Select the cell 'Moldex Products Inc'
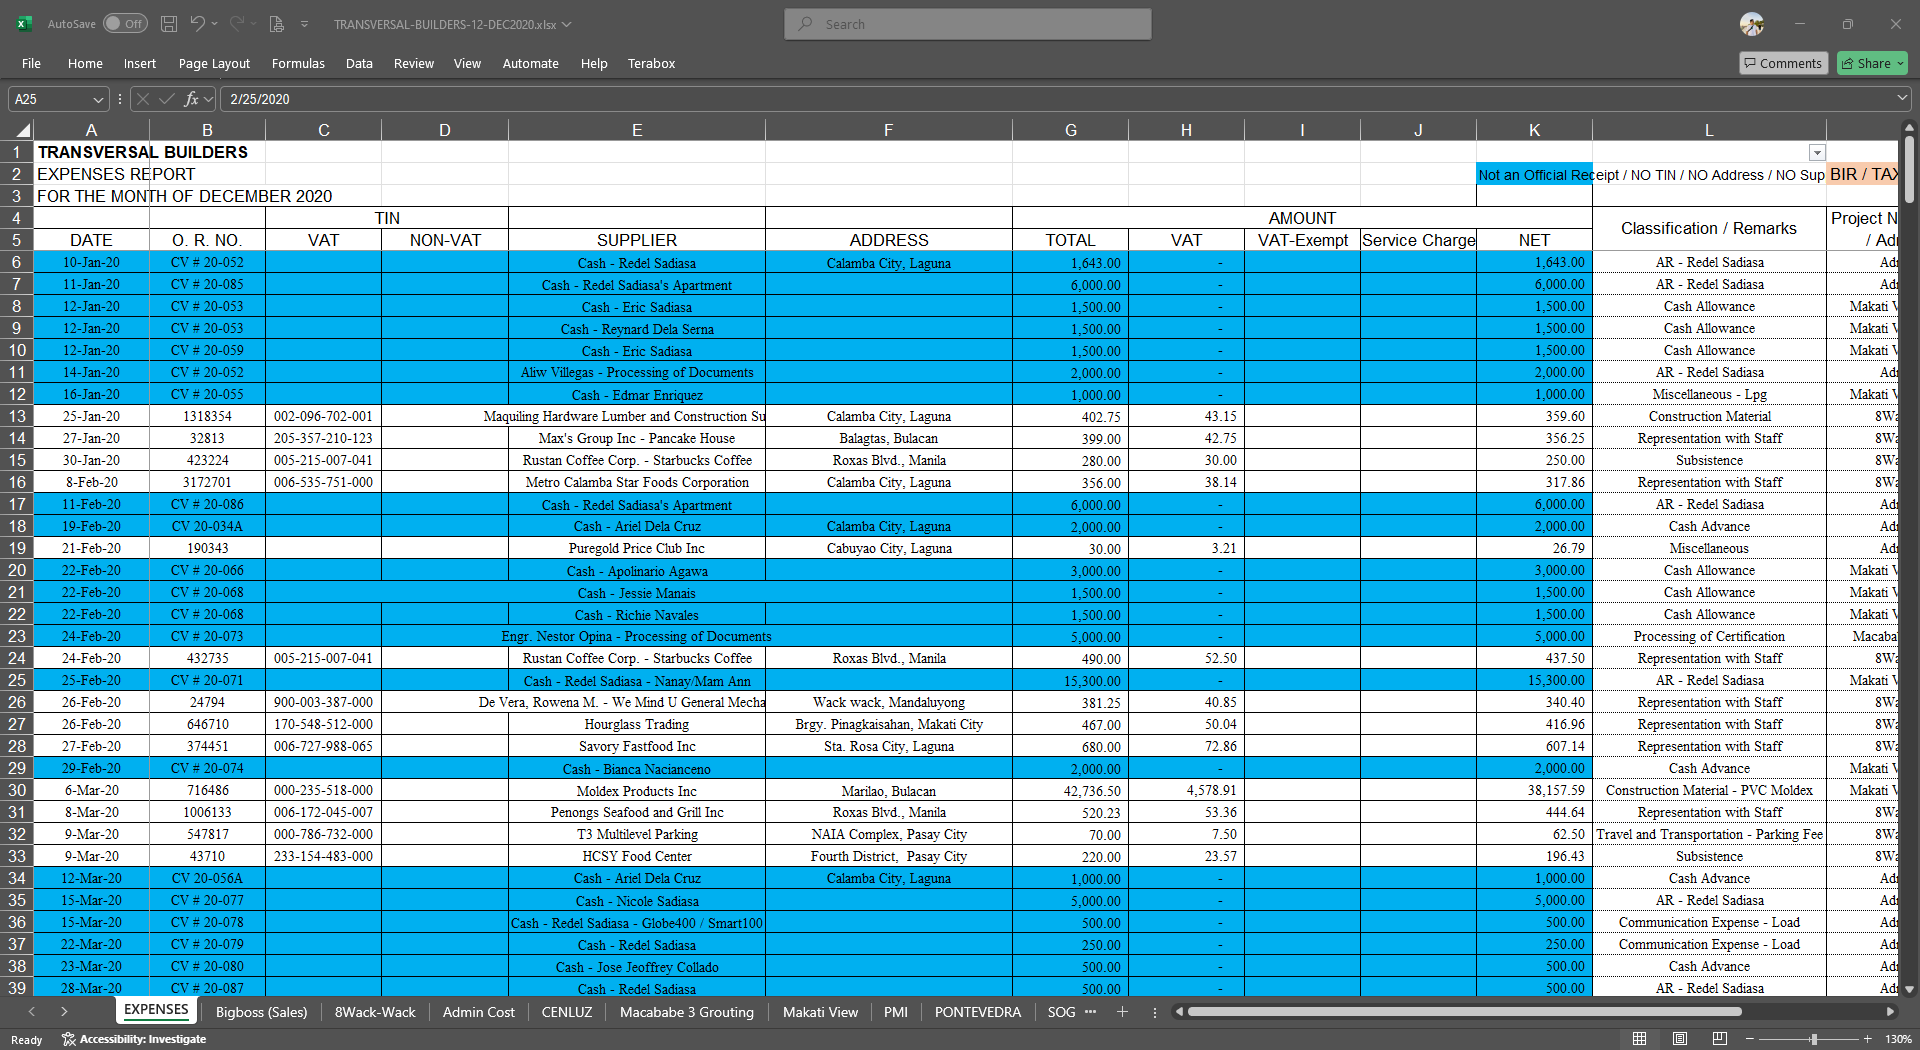 point(637,790)
